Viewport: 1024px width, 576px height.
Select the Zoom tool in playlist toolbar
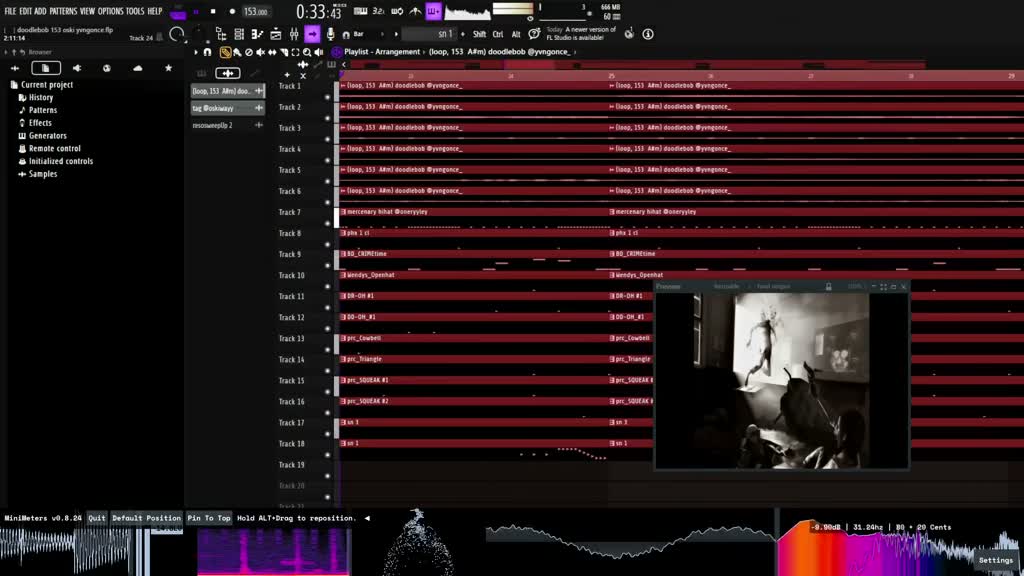(307, 52)
